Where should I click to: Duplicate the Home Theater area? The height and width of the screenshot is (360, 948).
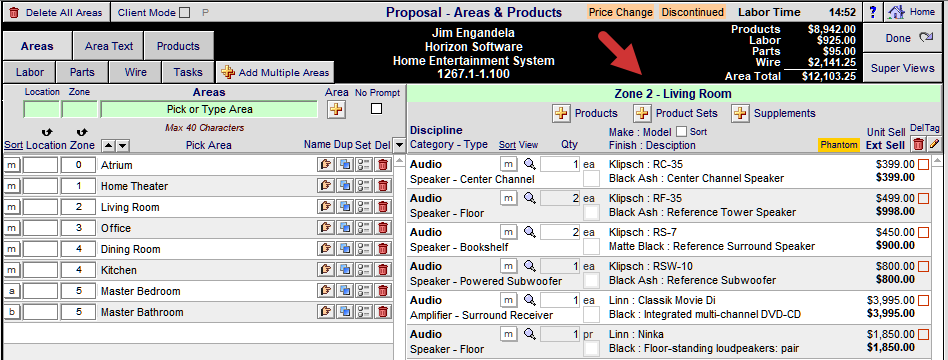pos(345,186)
